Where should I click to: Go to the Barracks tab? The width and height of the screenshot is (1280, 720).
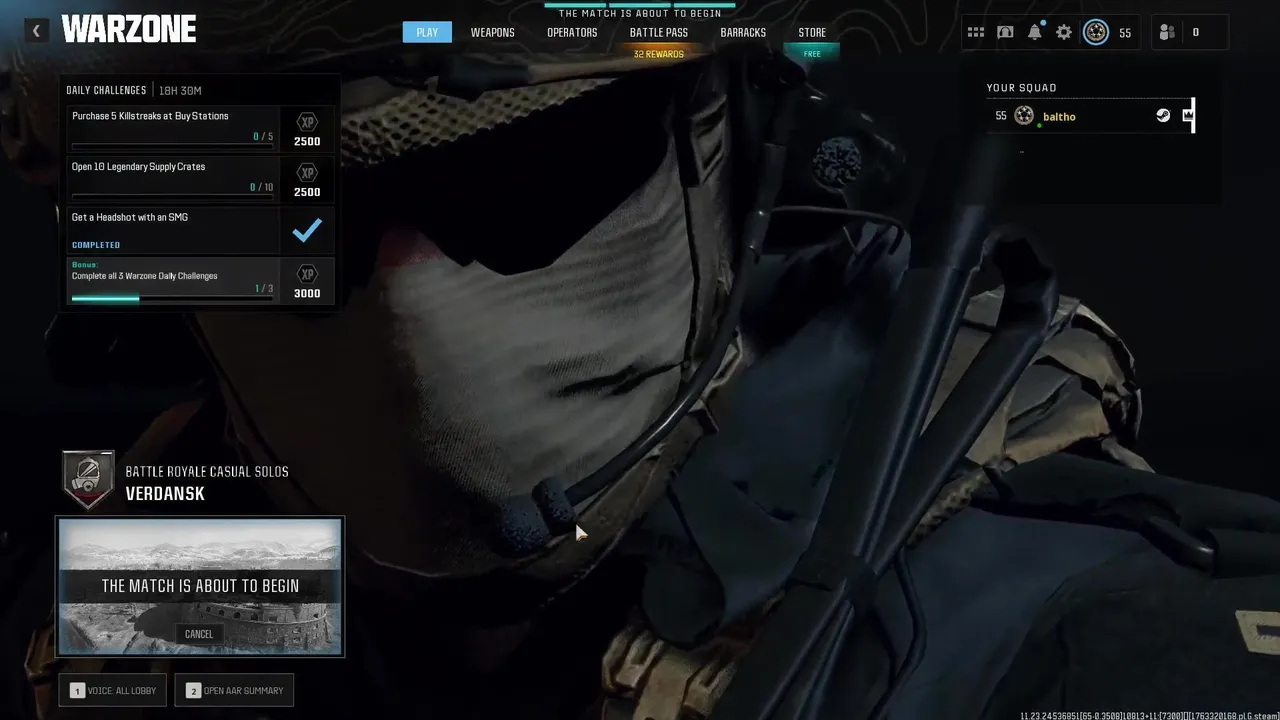point(743,32)
